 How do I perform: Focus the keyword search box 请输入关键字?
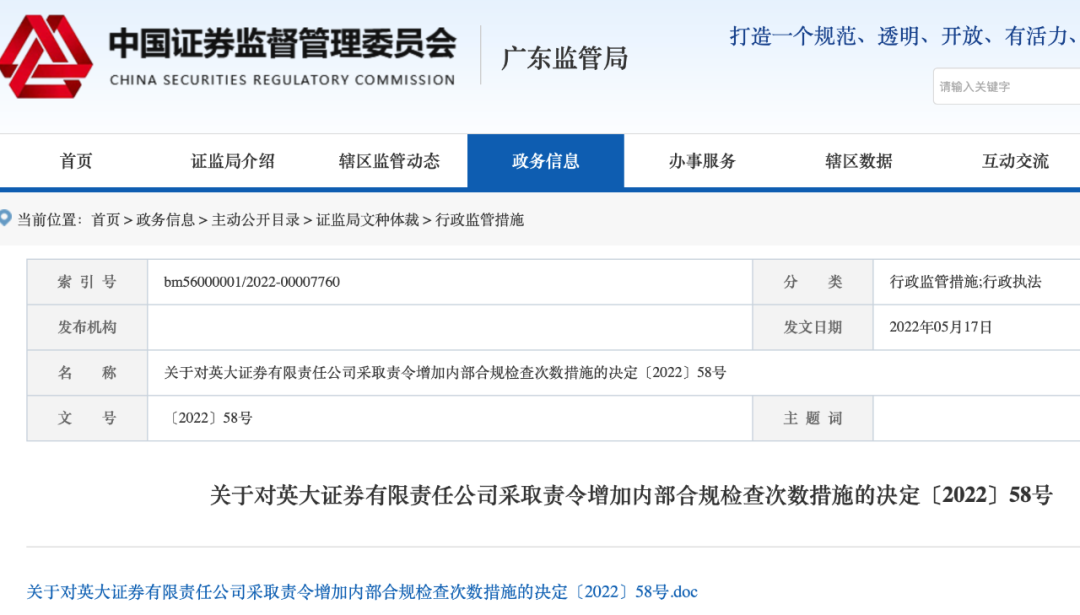pos(1006,87)
